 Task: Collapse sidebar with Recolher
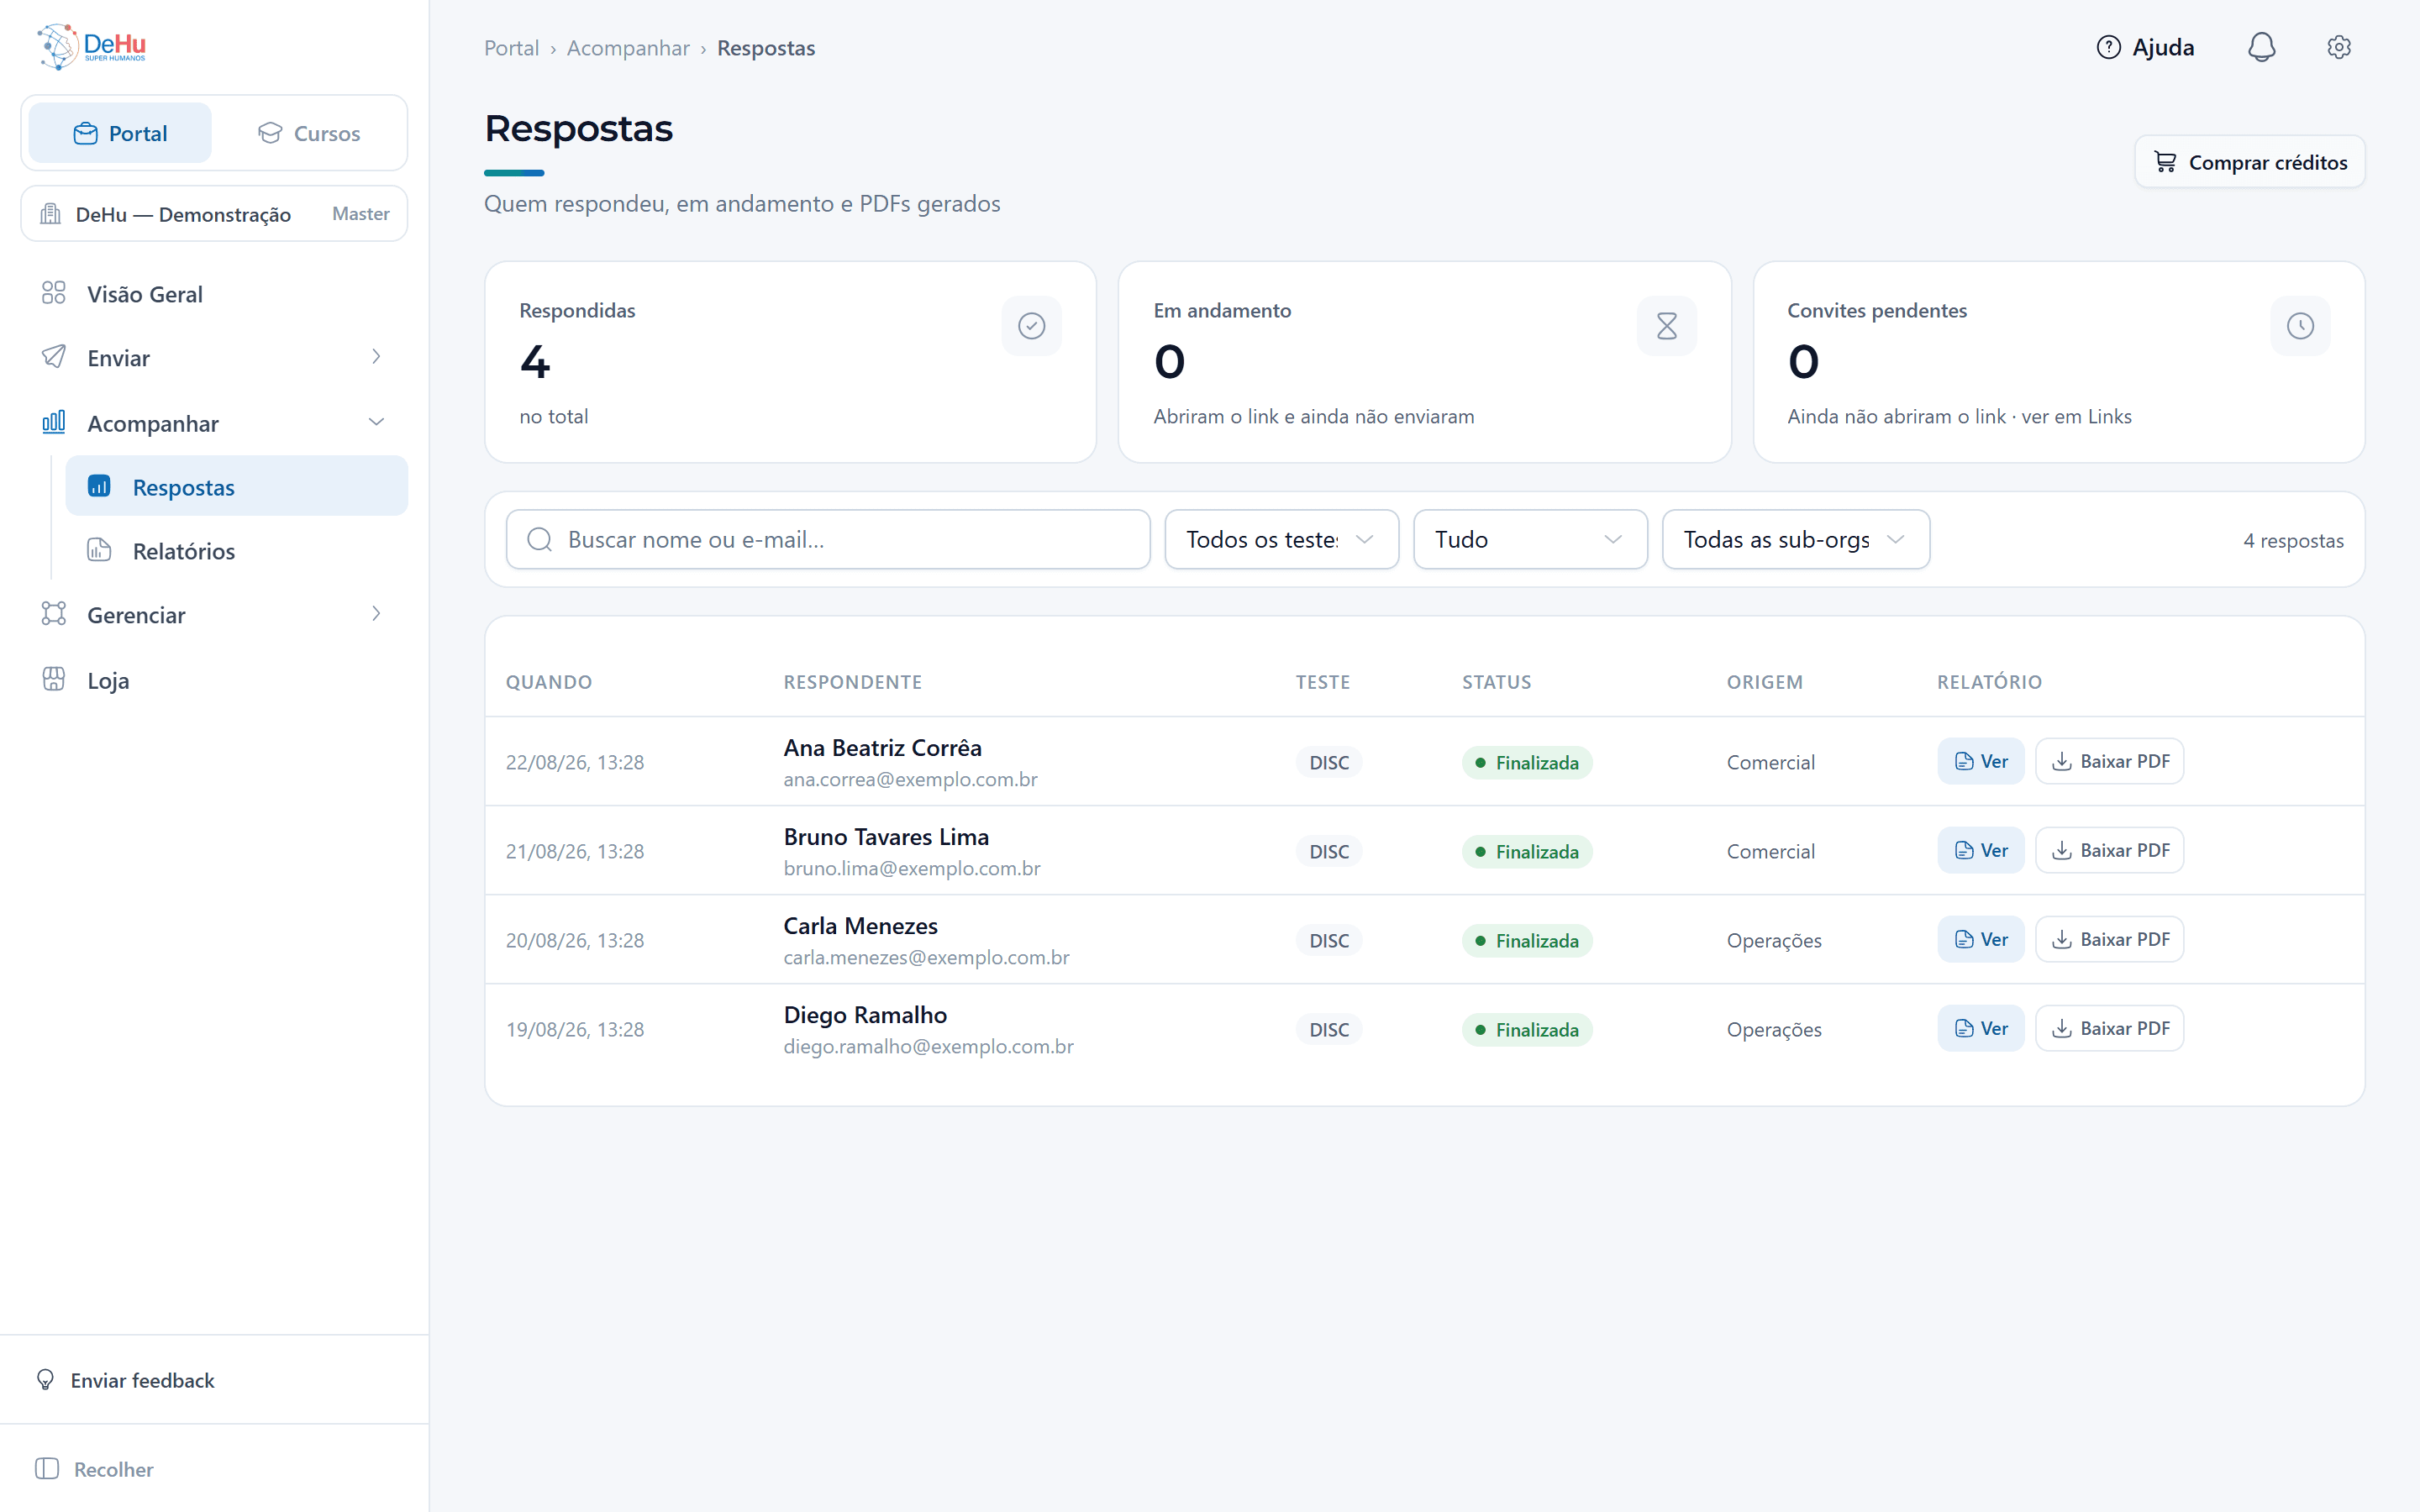pyautogui.click(x=95, y=1469)
